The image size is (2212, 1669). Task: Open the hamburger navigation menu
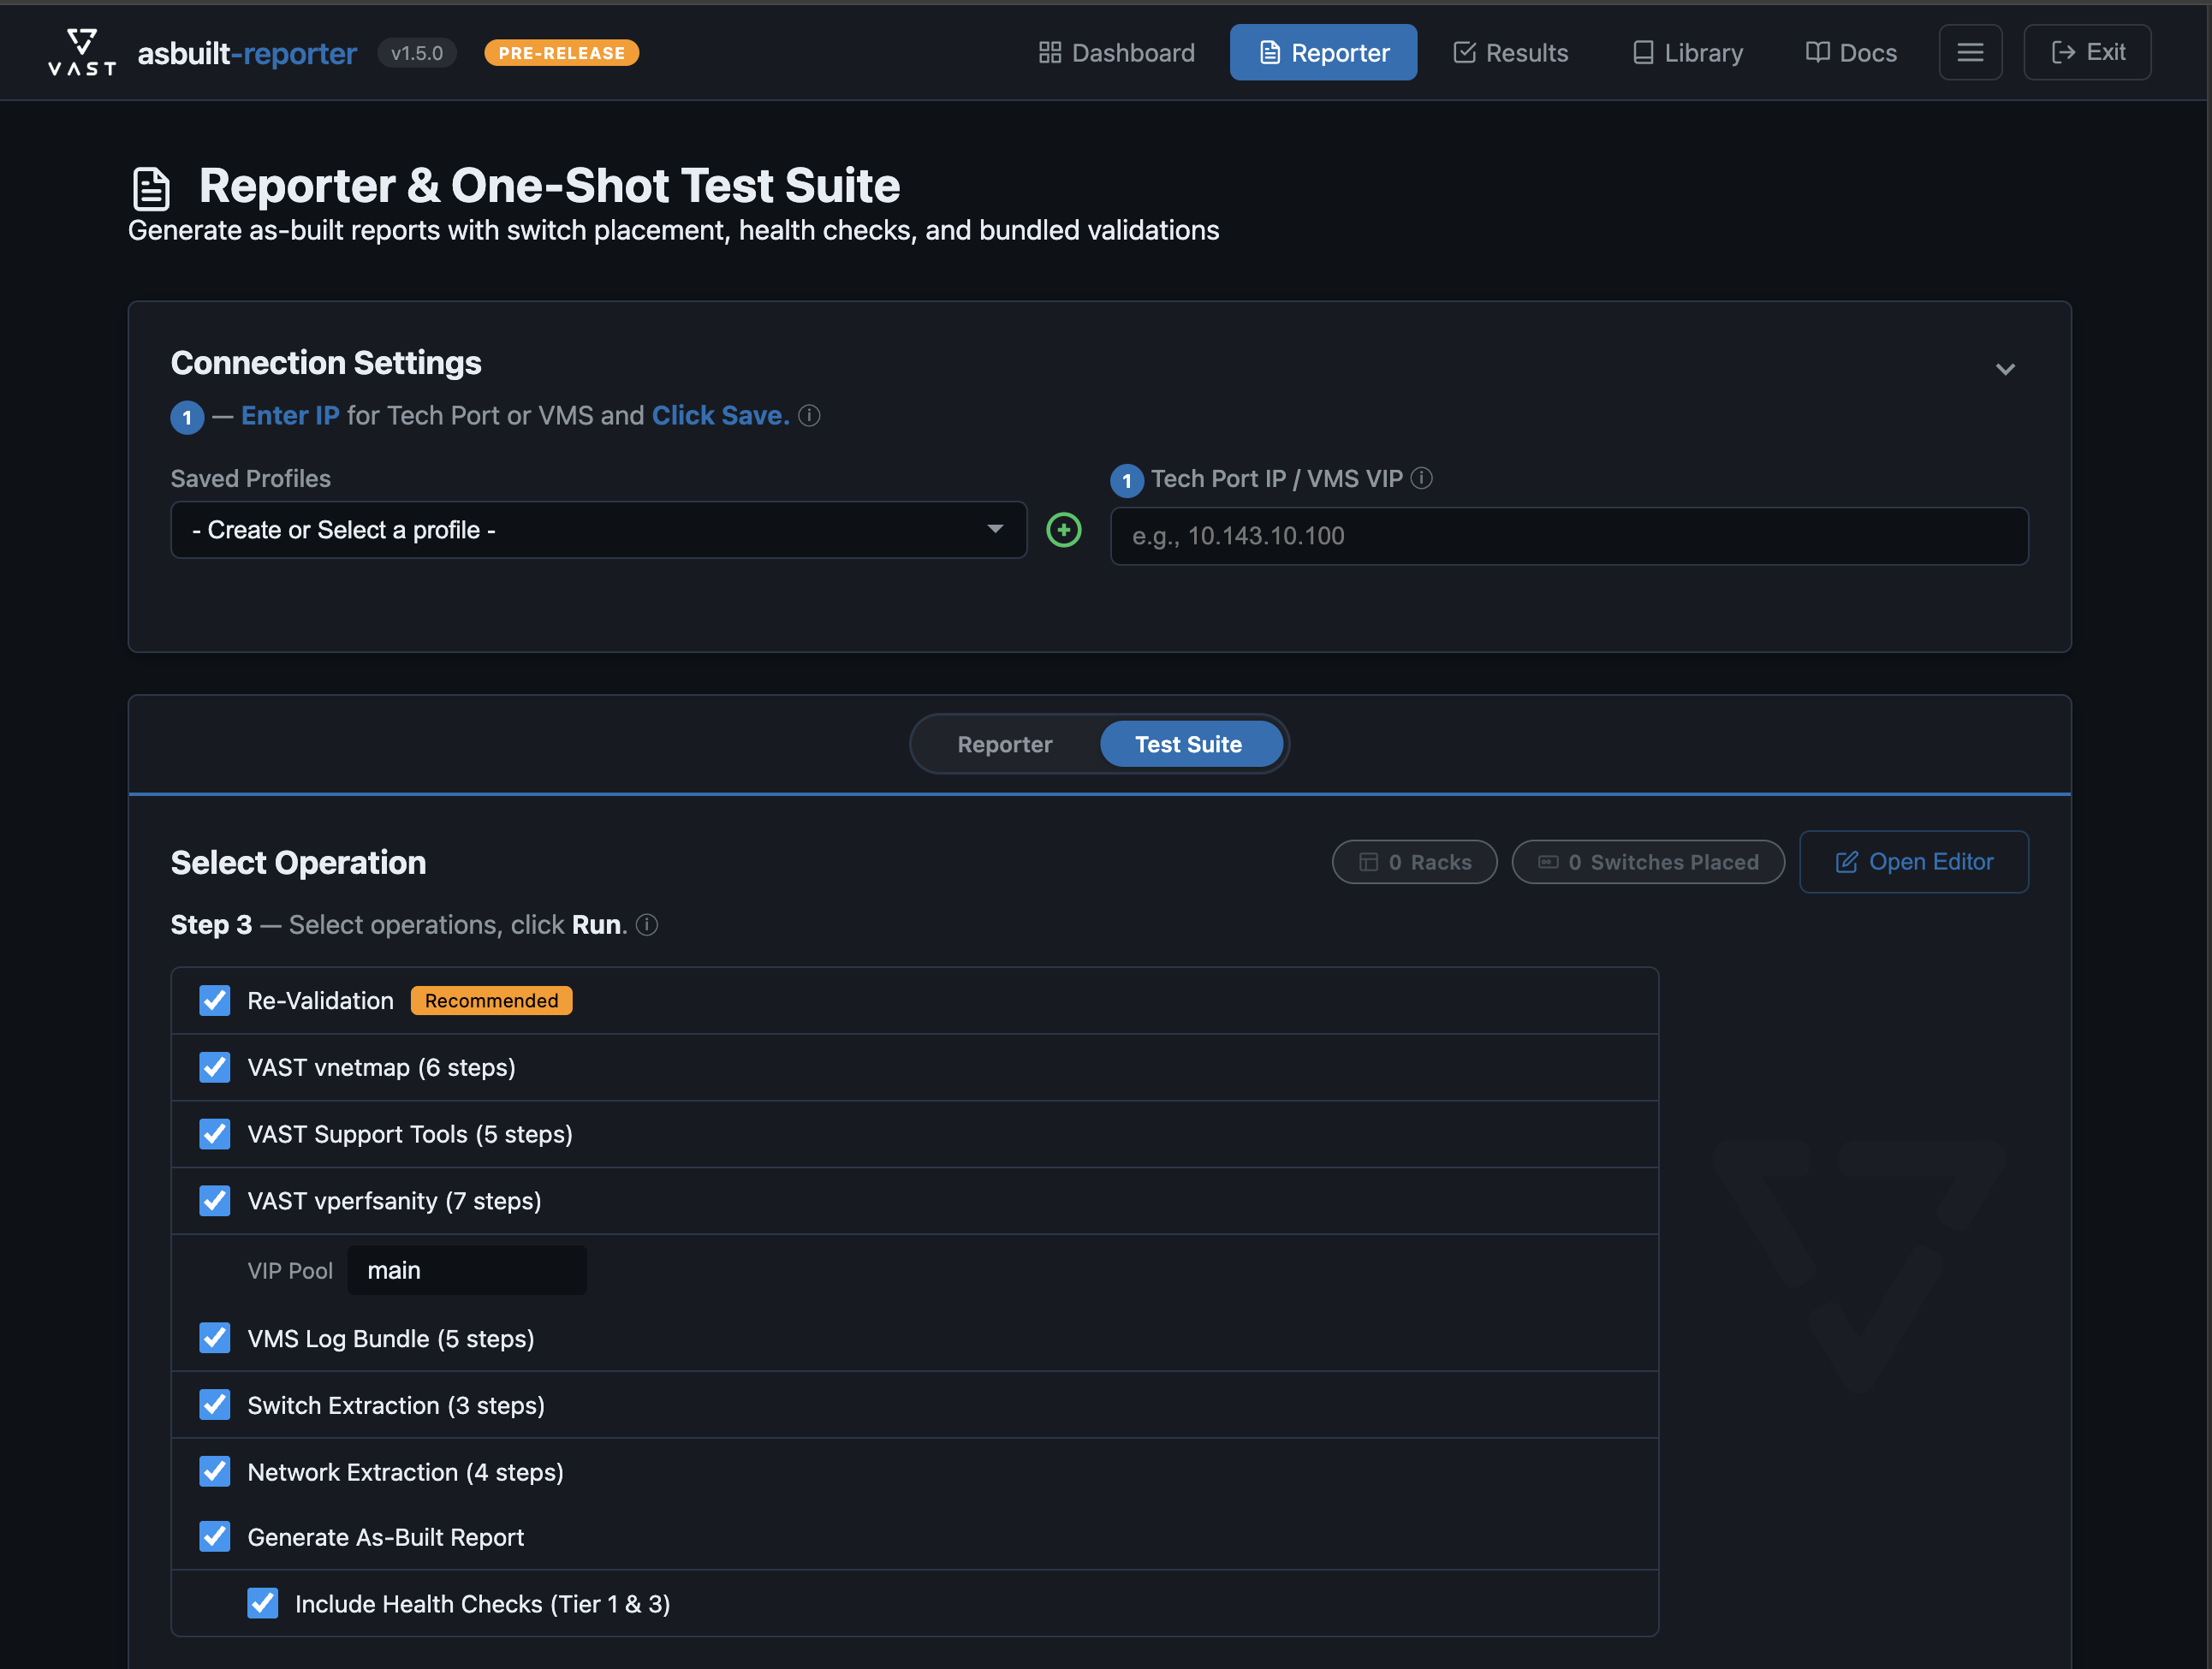1971,52
